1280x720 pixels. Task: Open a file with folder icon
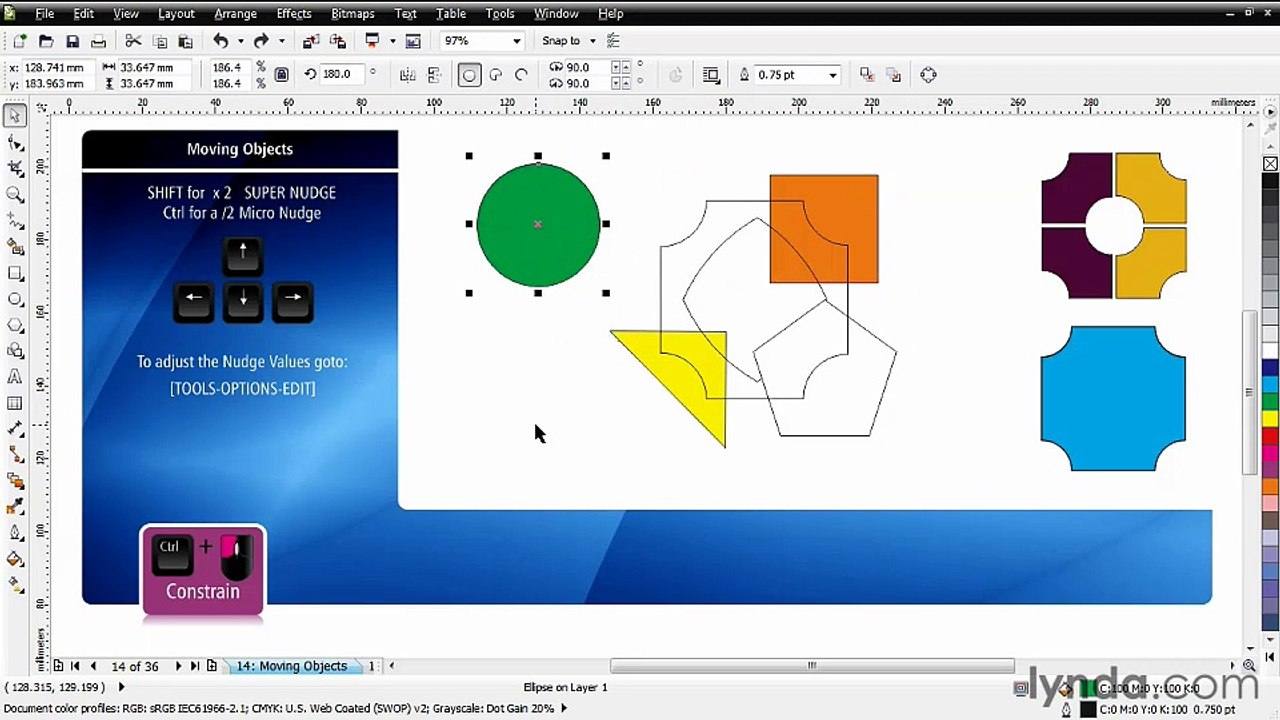pos(45,41)
